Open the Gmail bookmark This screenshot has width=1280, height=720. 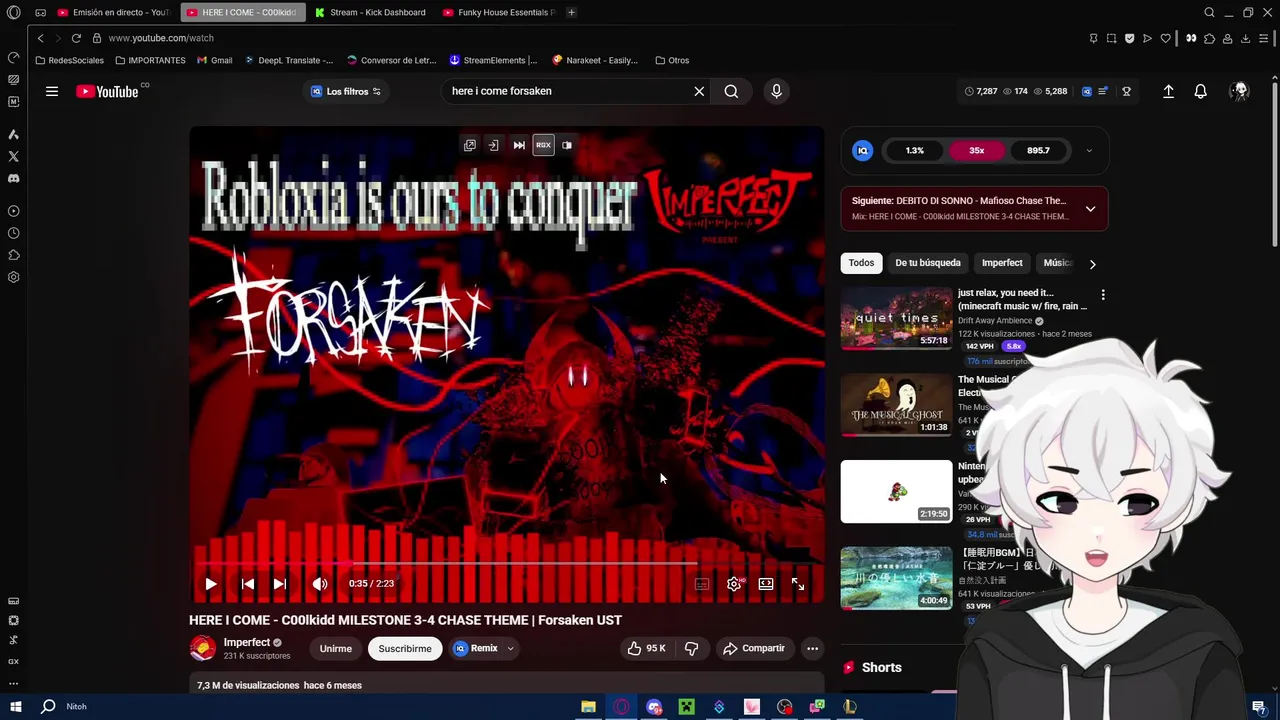[215, 60]
